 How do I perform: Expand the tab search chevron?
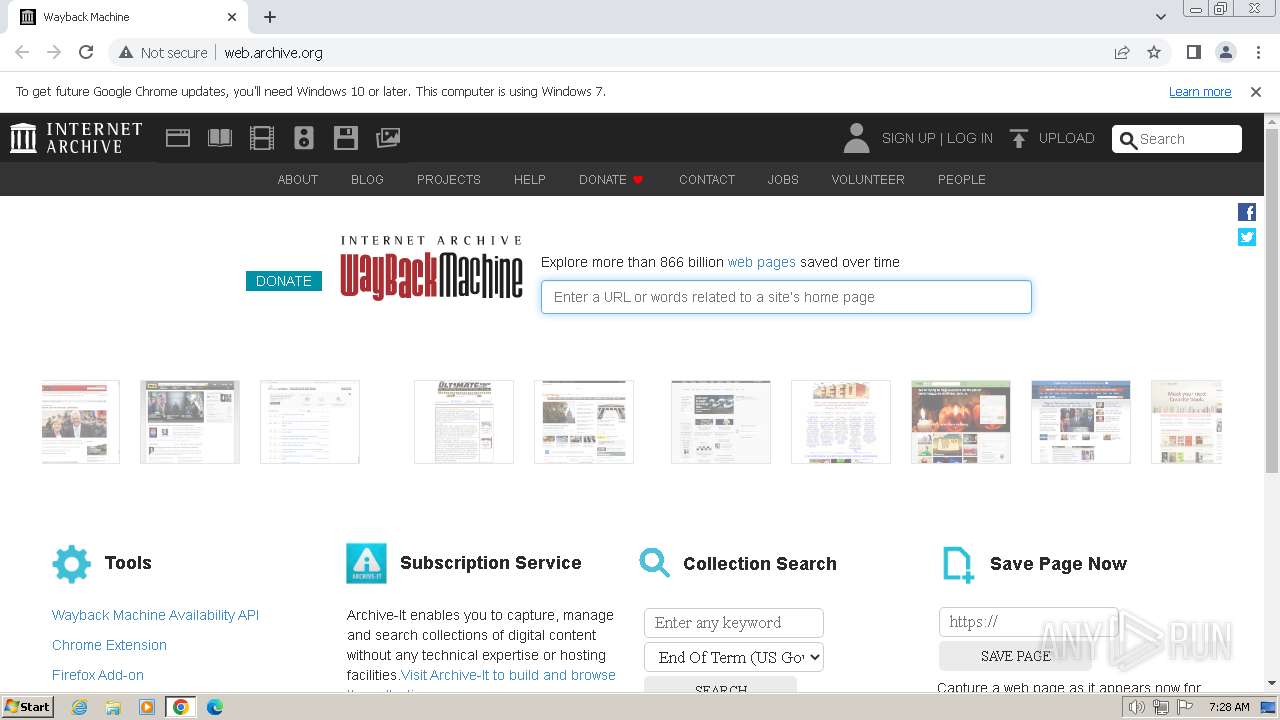point(1160,17)
